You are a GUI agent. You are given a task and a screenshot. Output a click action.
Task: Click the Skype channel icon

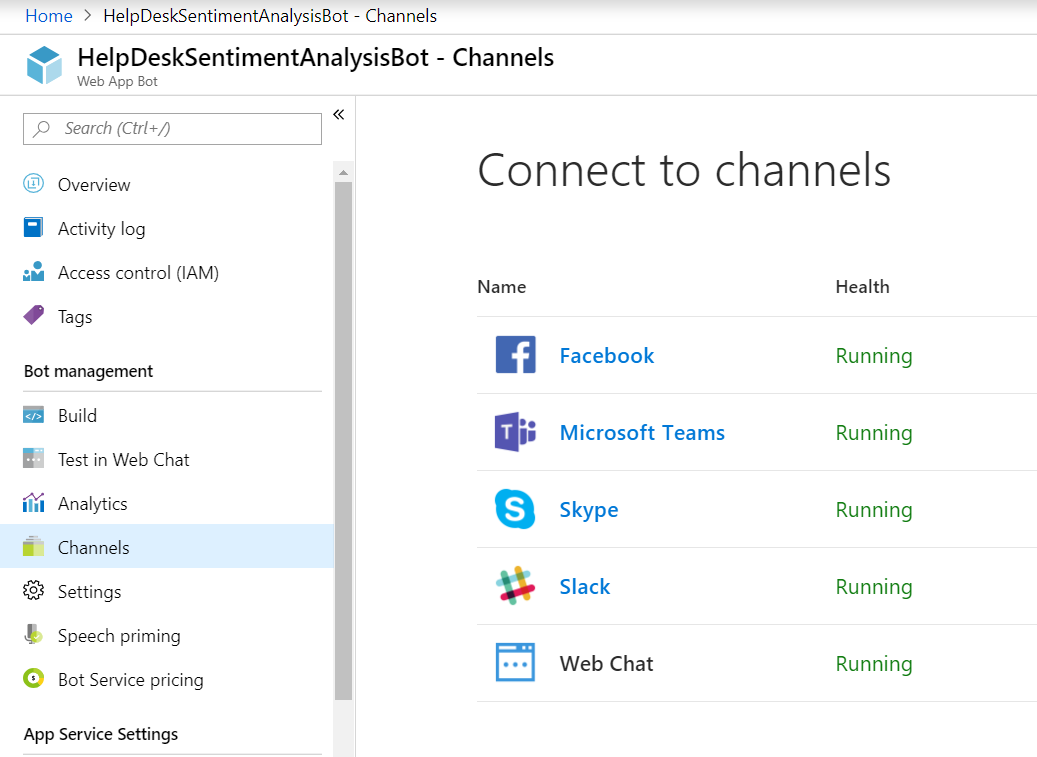coord(515,509)
